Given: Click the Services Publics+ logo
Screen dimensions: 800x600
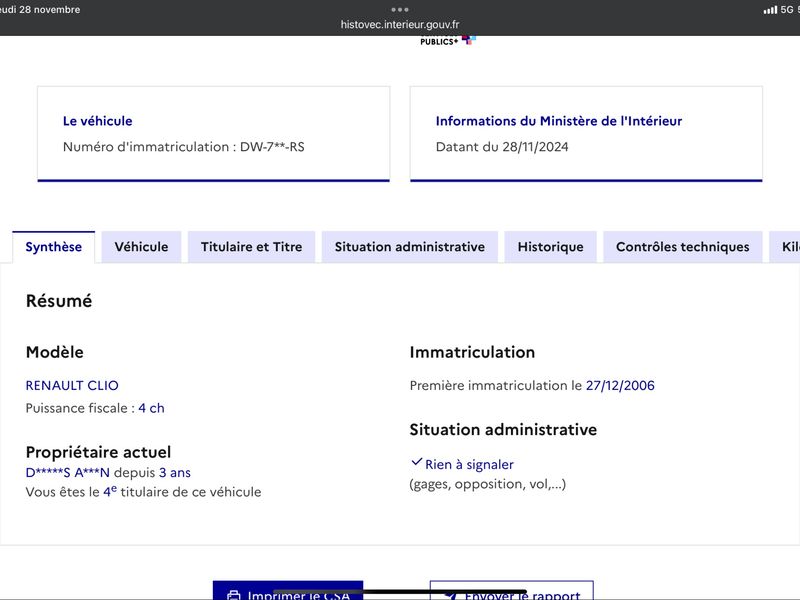Looking at the screenshot, I should pos(447,40).
